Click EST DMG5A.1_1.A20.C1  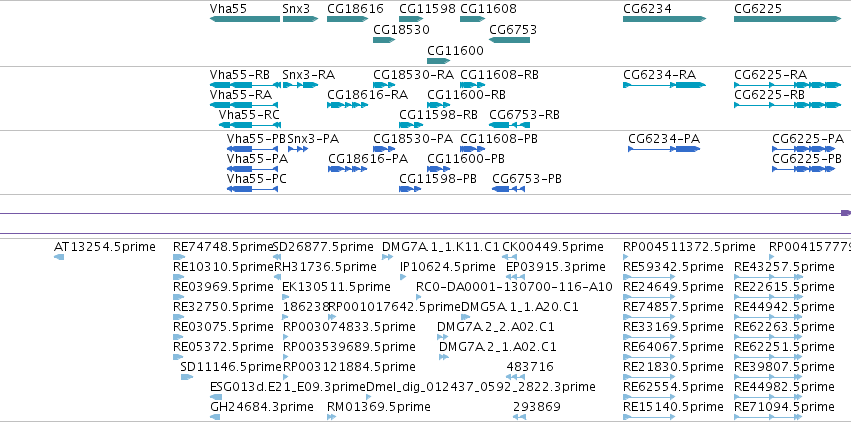click(x=466, y=317)
